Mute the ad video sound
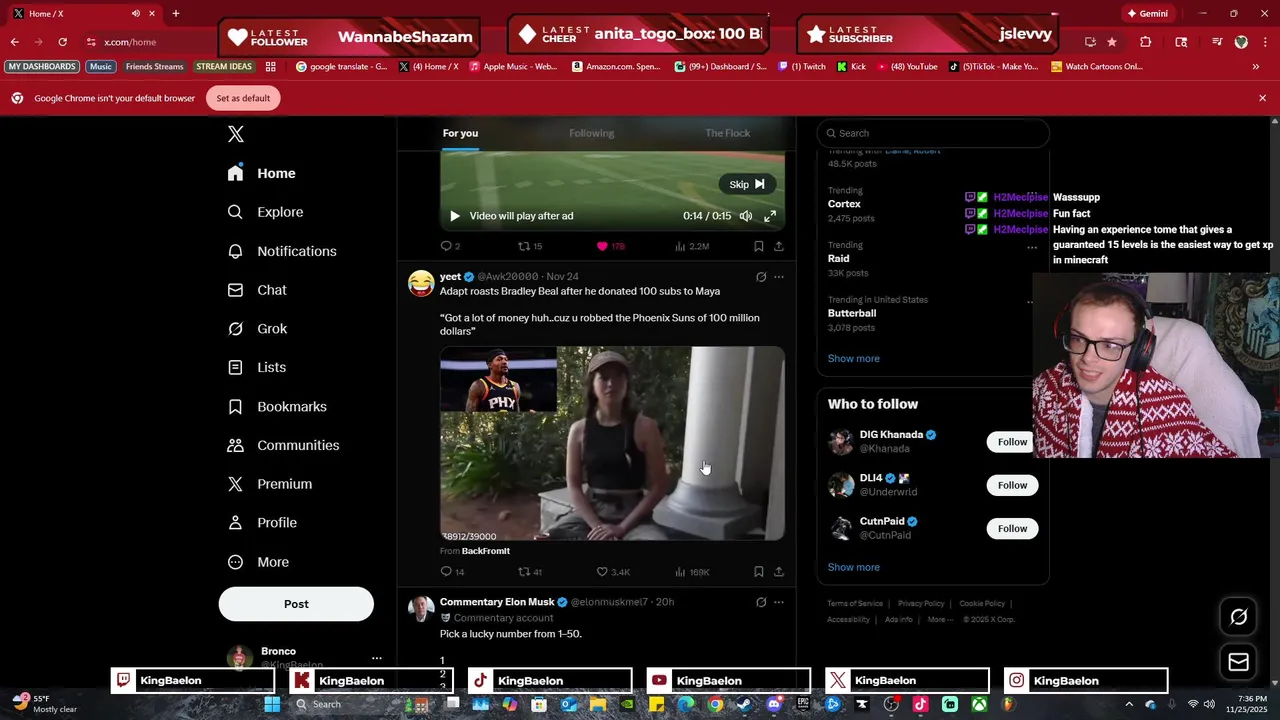Image resolution: width=1280 pixels, height=720 pixels. point(746,216)
